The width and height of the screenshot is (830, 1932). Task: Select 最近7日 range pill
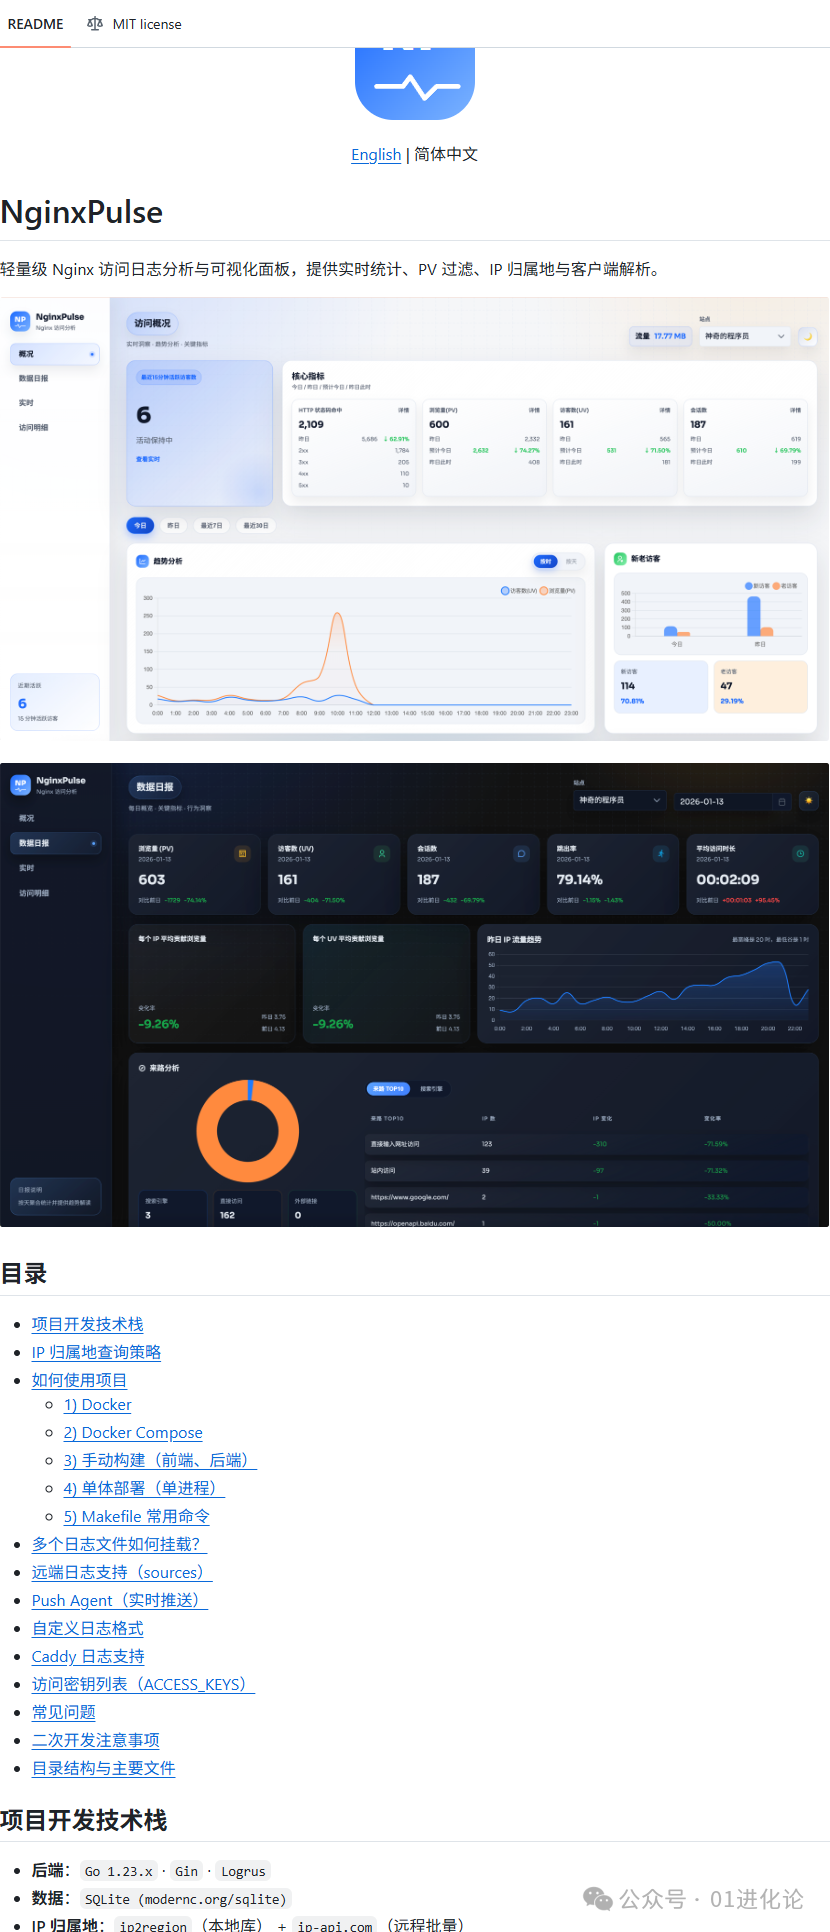[x=212, y=525]
